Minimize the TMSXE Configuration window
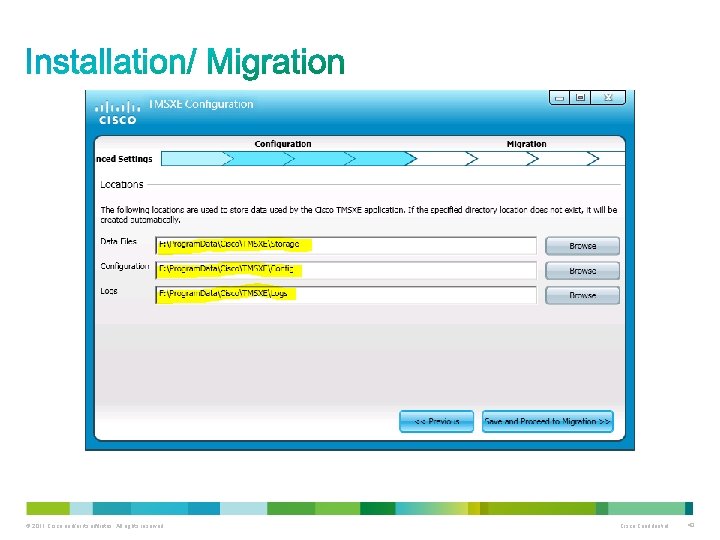This screenshot has width=720, height=540. [x=559, y=97]
